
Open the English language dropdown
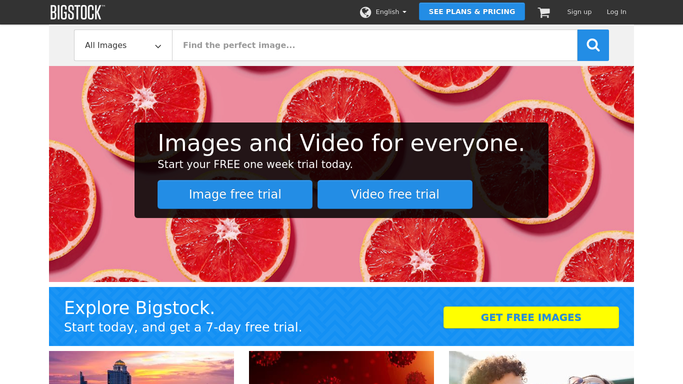(390, 12)
